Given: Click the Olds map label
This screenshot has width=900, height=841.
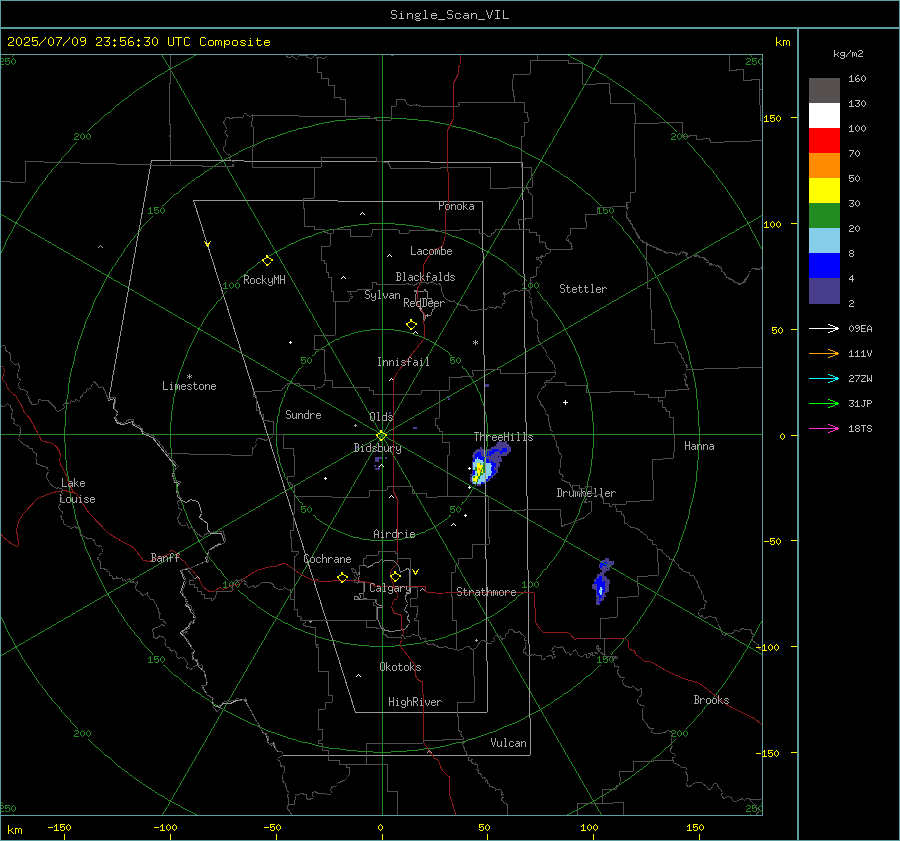Looking at the screenshot, I should pos(381,417).
